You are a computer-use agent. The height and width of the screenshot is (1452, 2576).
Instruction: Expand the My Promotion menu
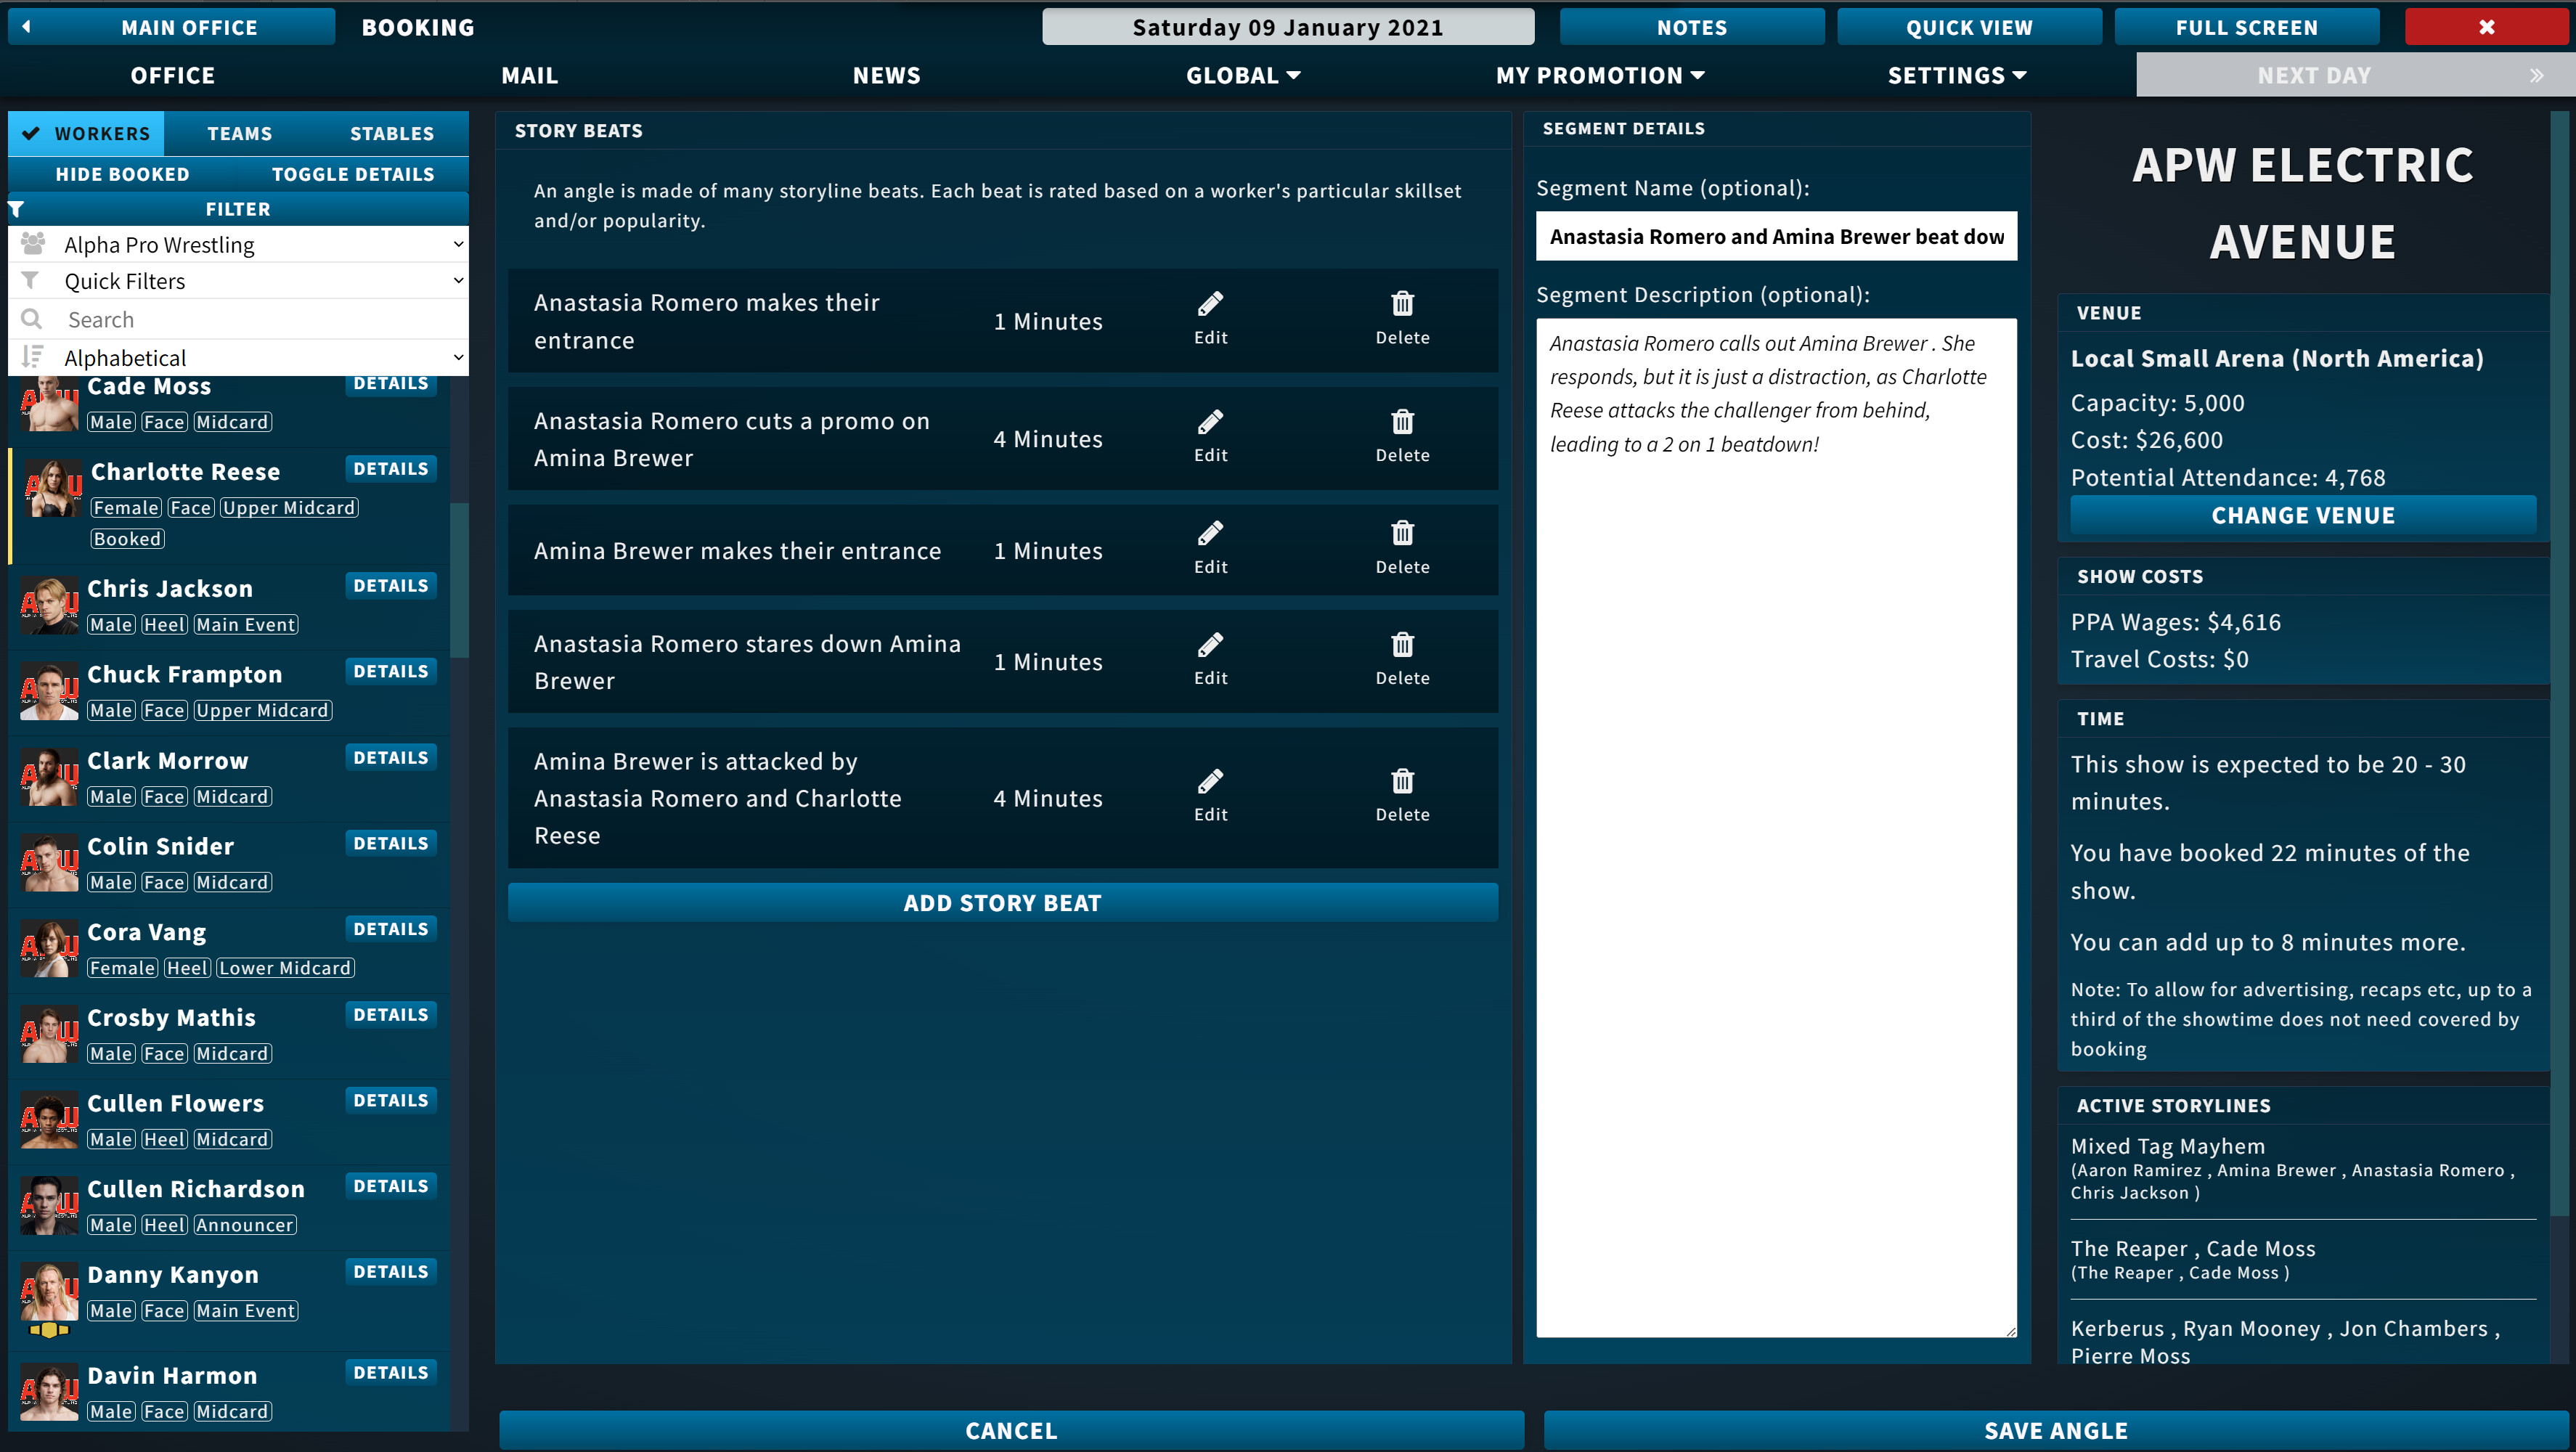click(x=1600, y=74)
